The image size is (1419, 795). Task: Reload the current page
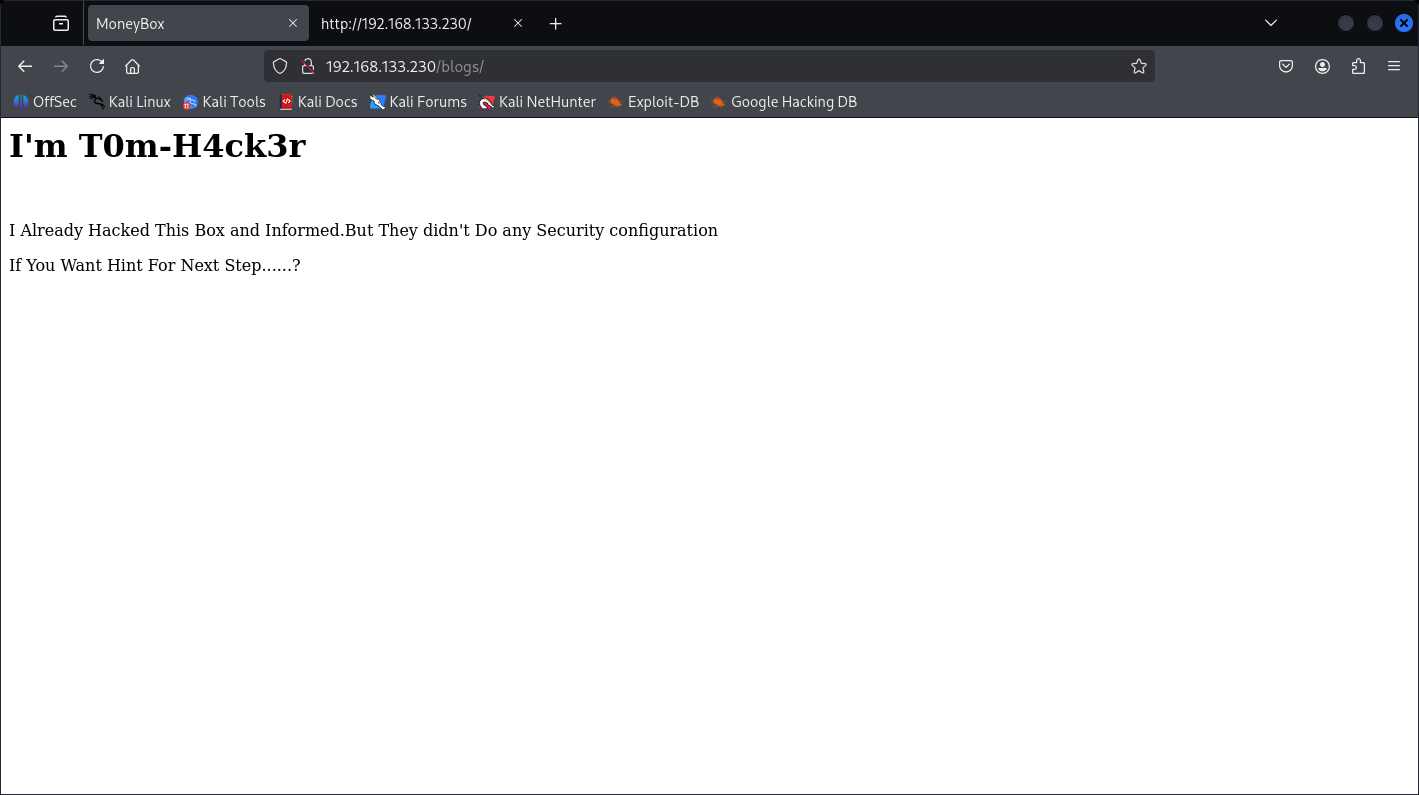(97, 66)
